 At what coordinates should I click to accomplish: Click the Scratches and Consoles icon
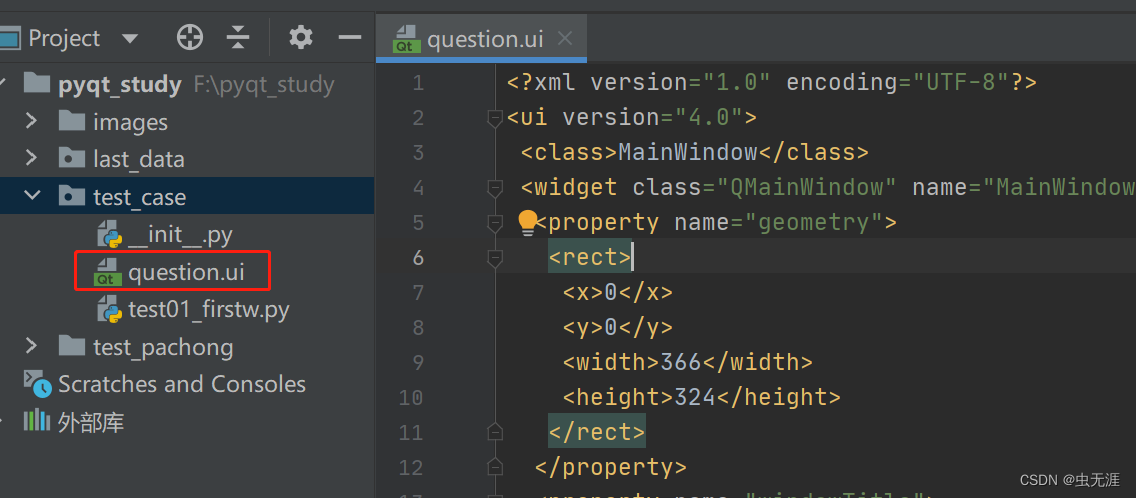click(x=38, y=383)
